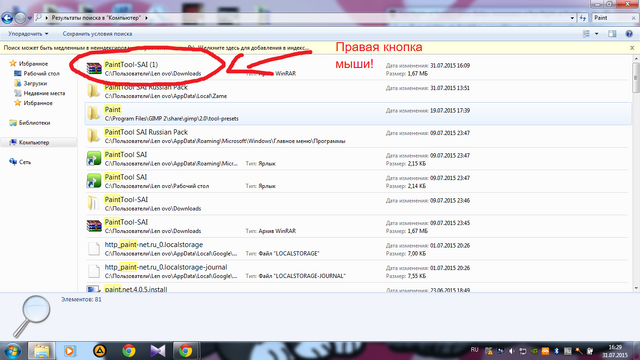Click the magnifier icon in the address bar
The image size is (640, 360).
pos(38,18)
